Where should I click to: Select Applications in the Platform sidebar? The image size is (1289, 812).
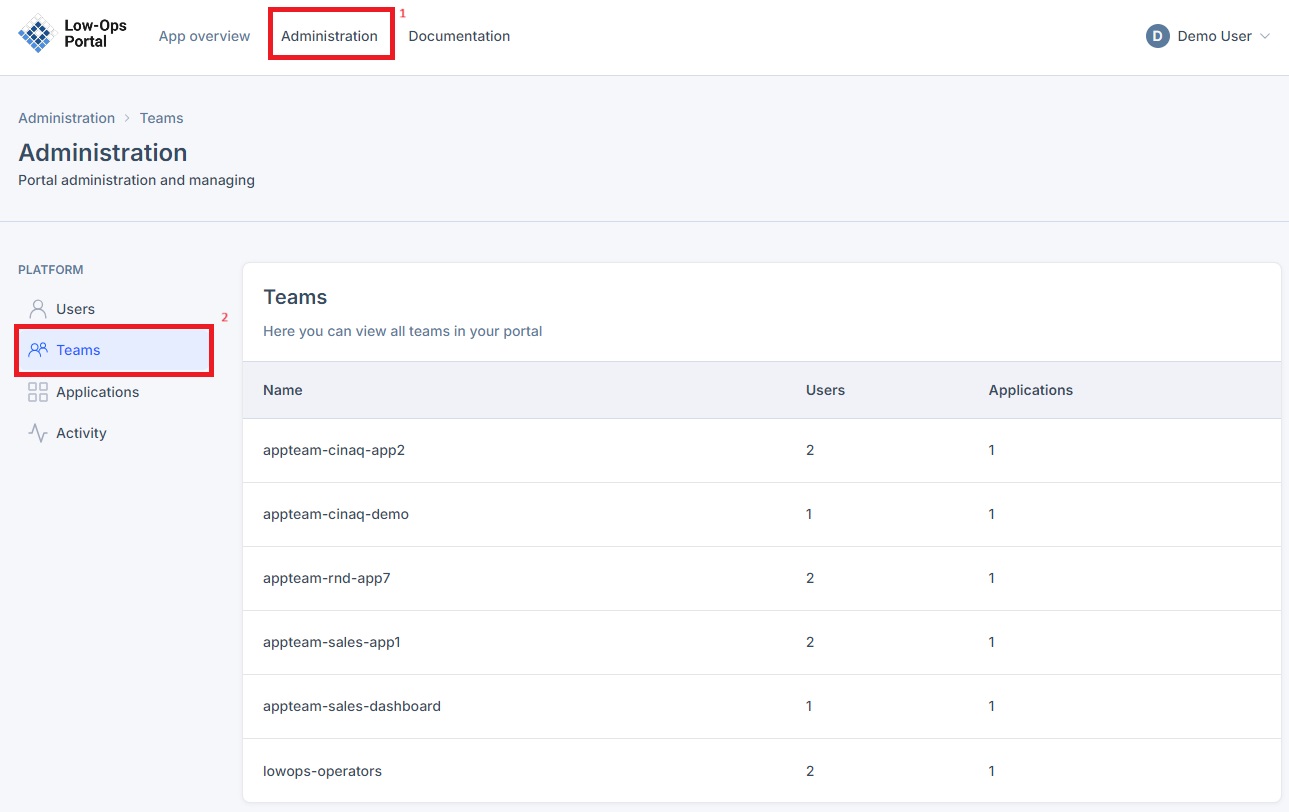(x=114, y=392)
